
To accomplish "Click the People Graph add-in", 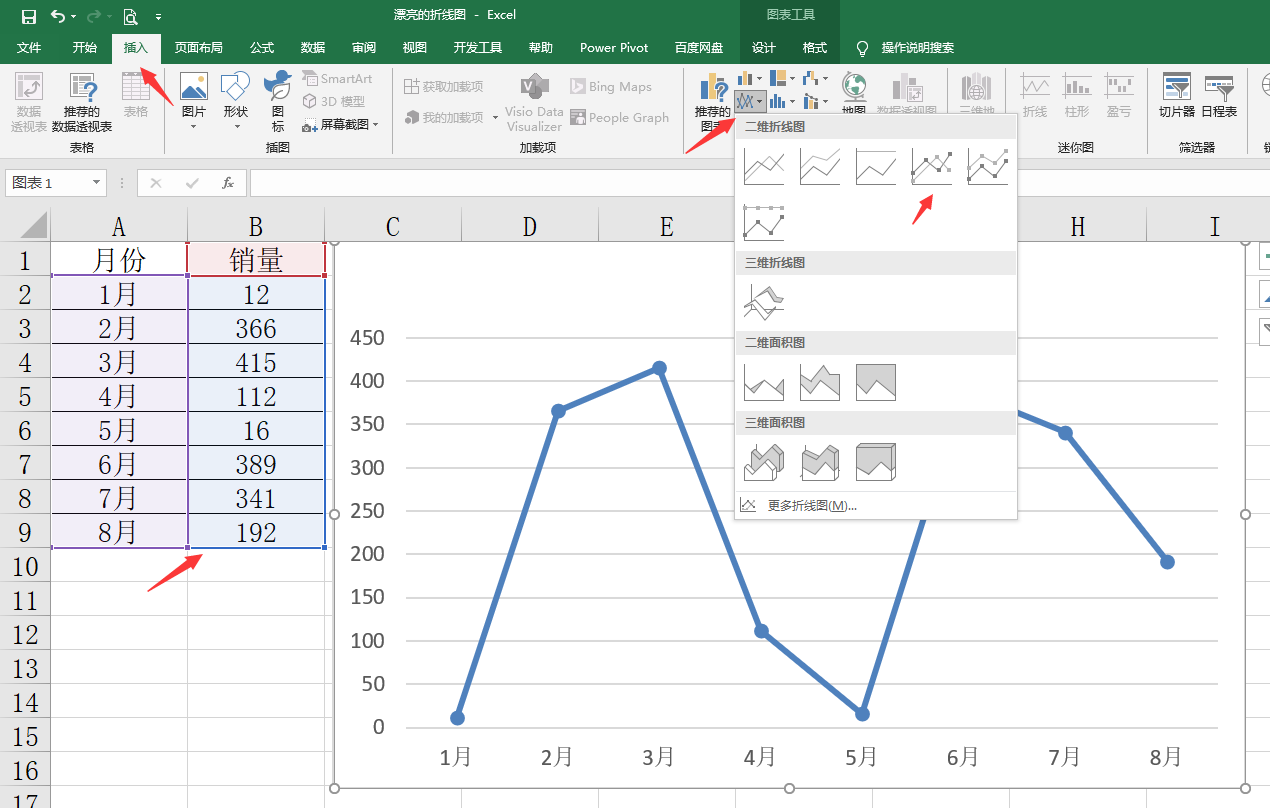I will pos(620,117).
